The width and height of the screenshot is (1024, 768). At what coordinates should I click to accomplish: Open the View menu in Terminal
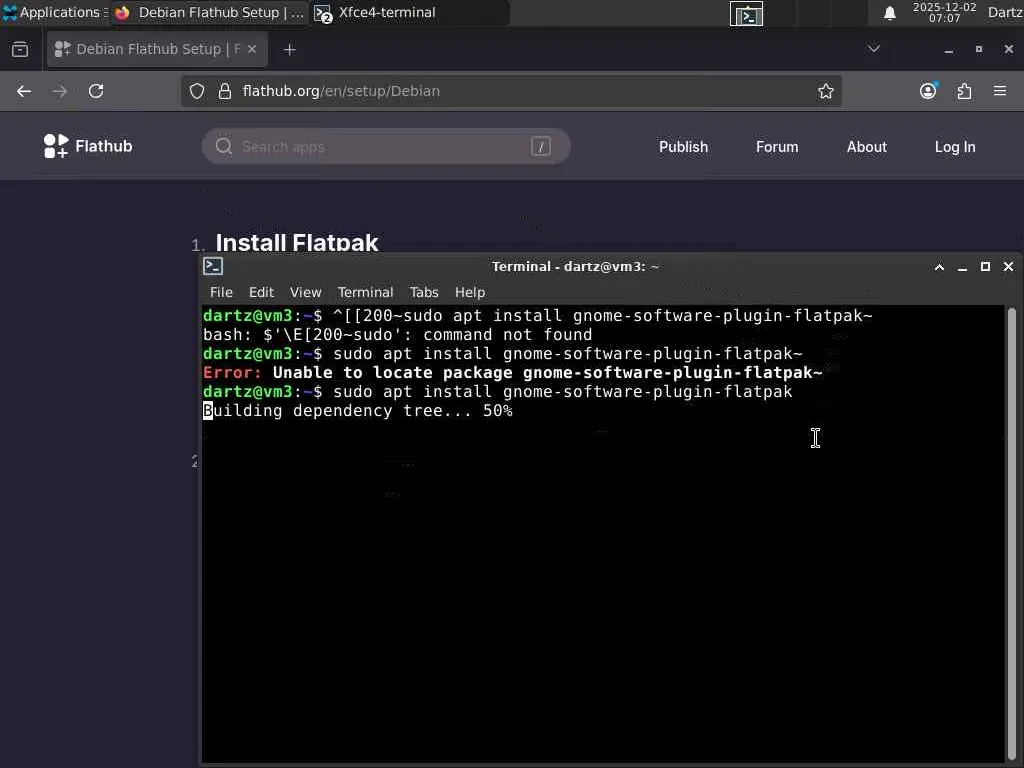pyautogui.click(x=306, y=293)
